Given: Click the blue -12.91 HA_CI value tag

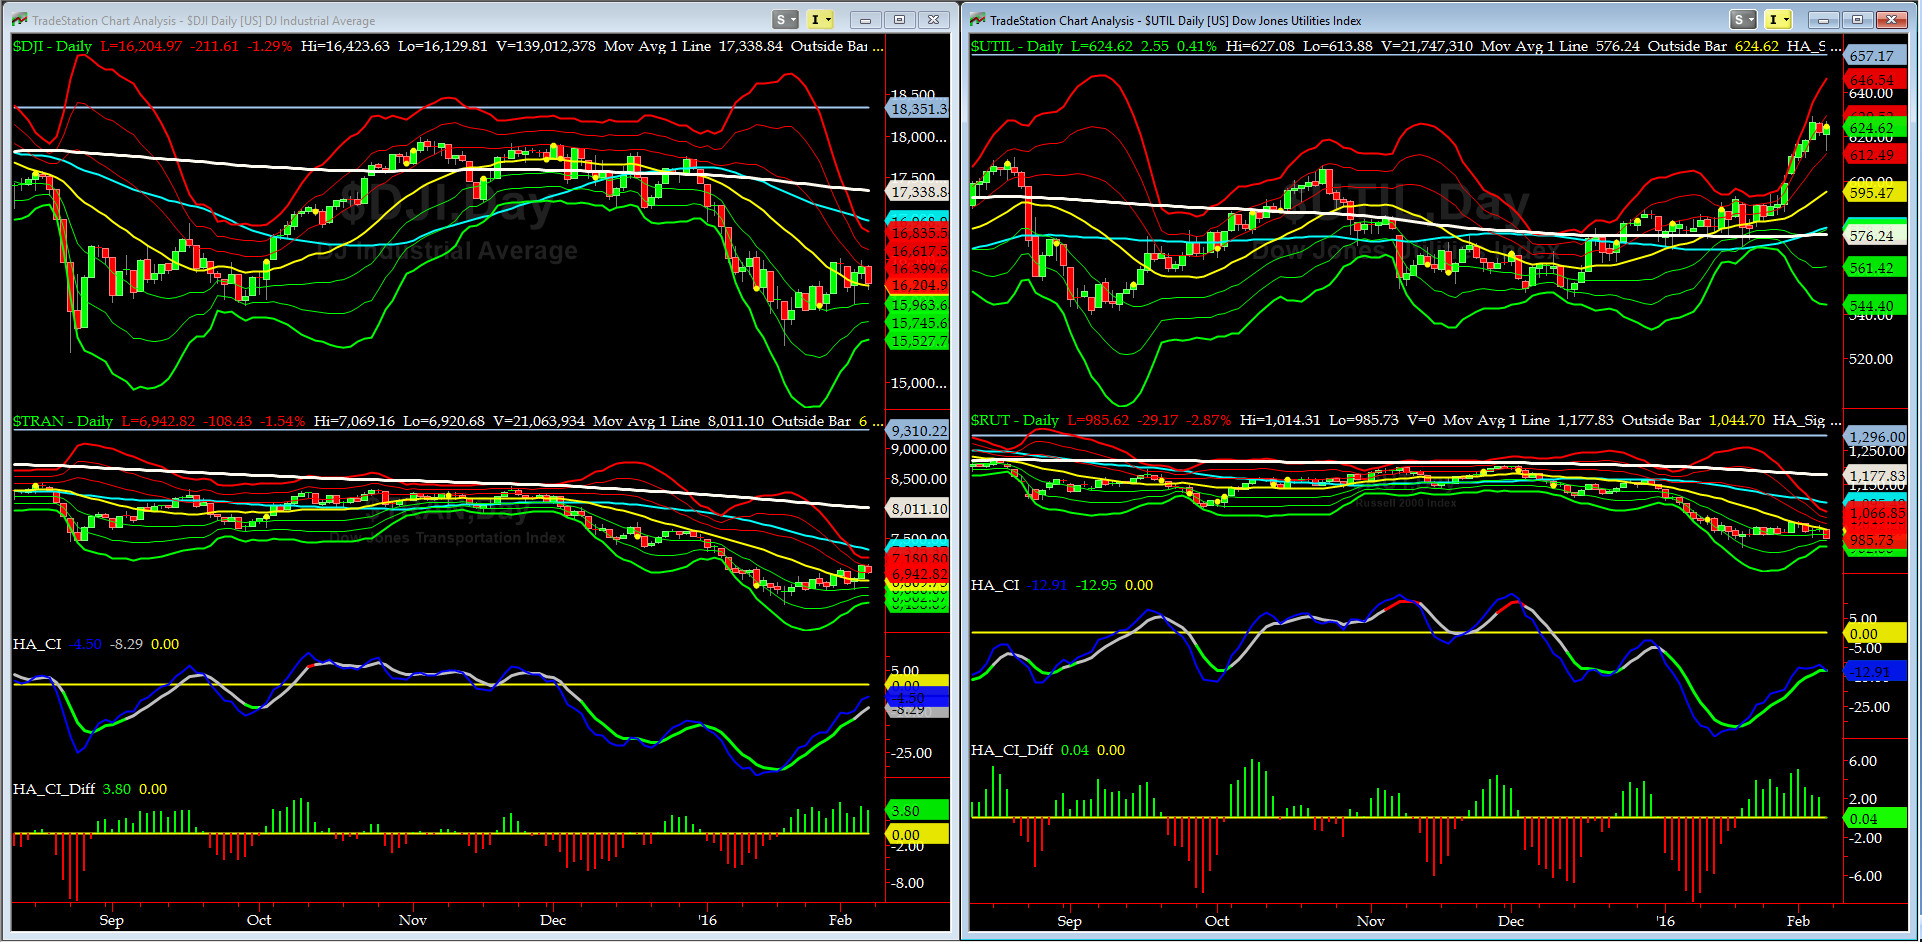Looking at the screenshot, I should pyautogui.click(x=1876, y=672).
